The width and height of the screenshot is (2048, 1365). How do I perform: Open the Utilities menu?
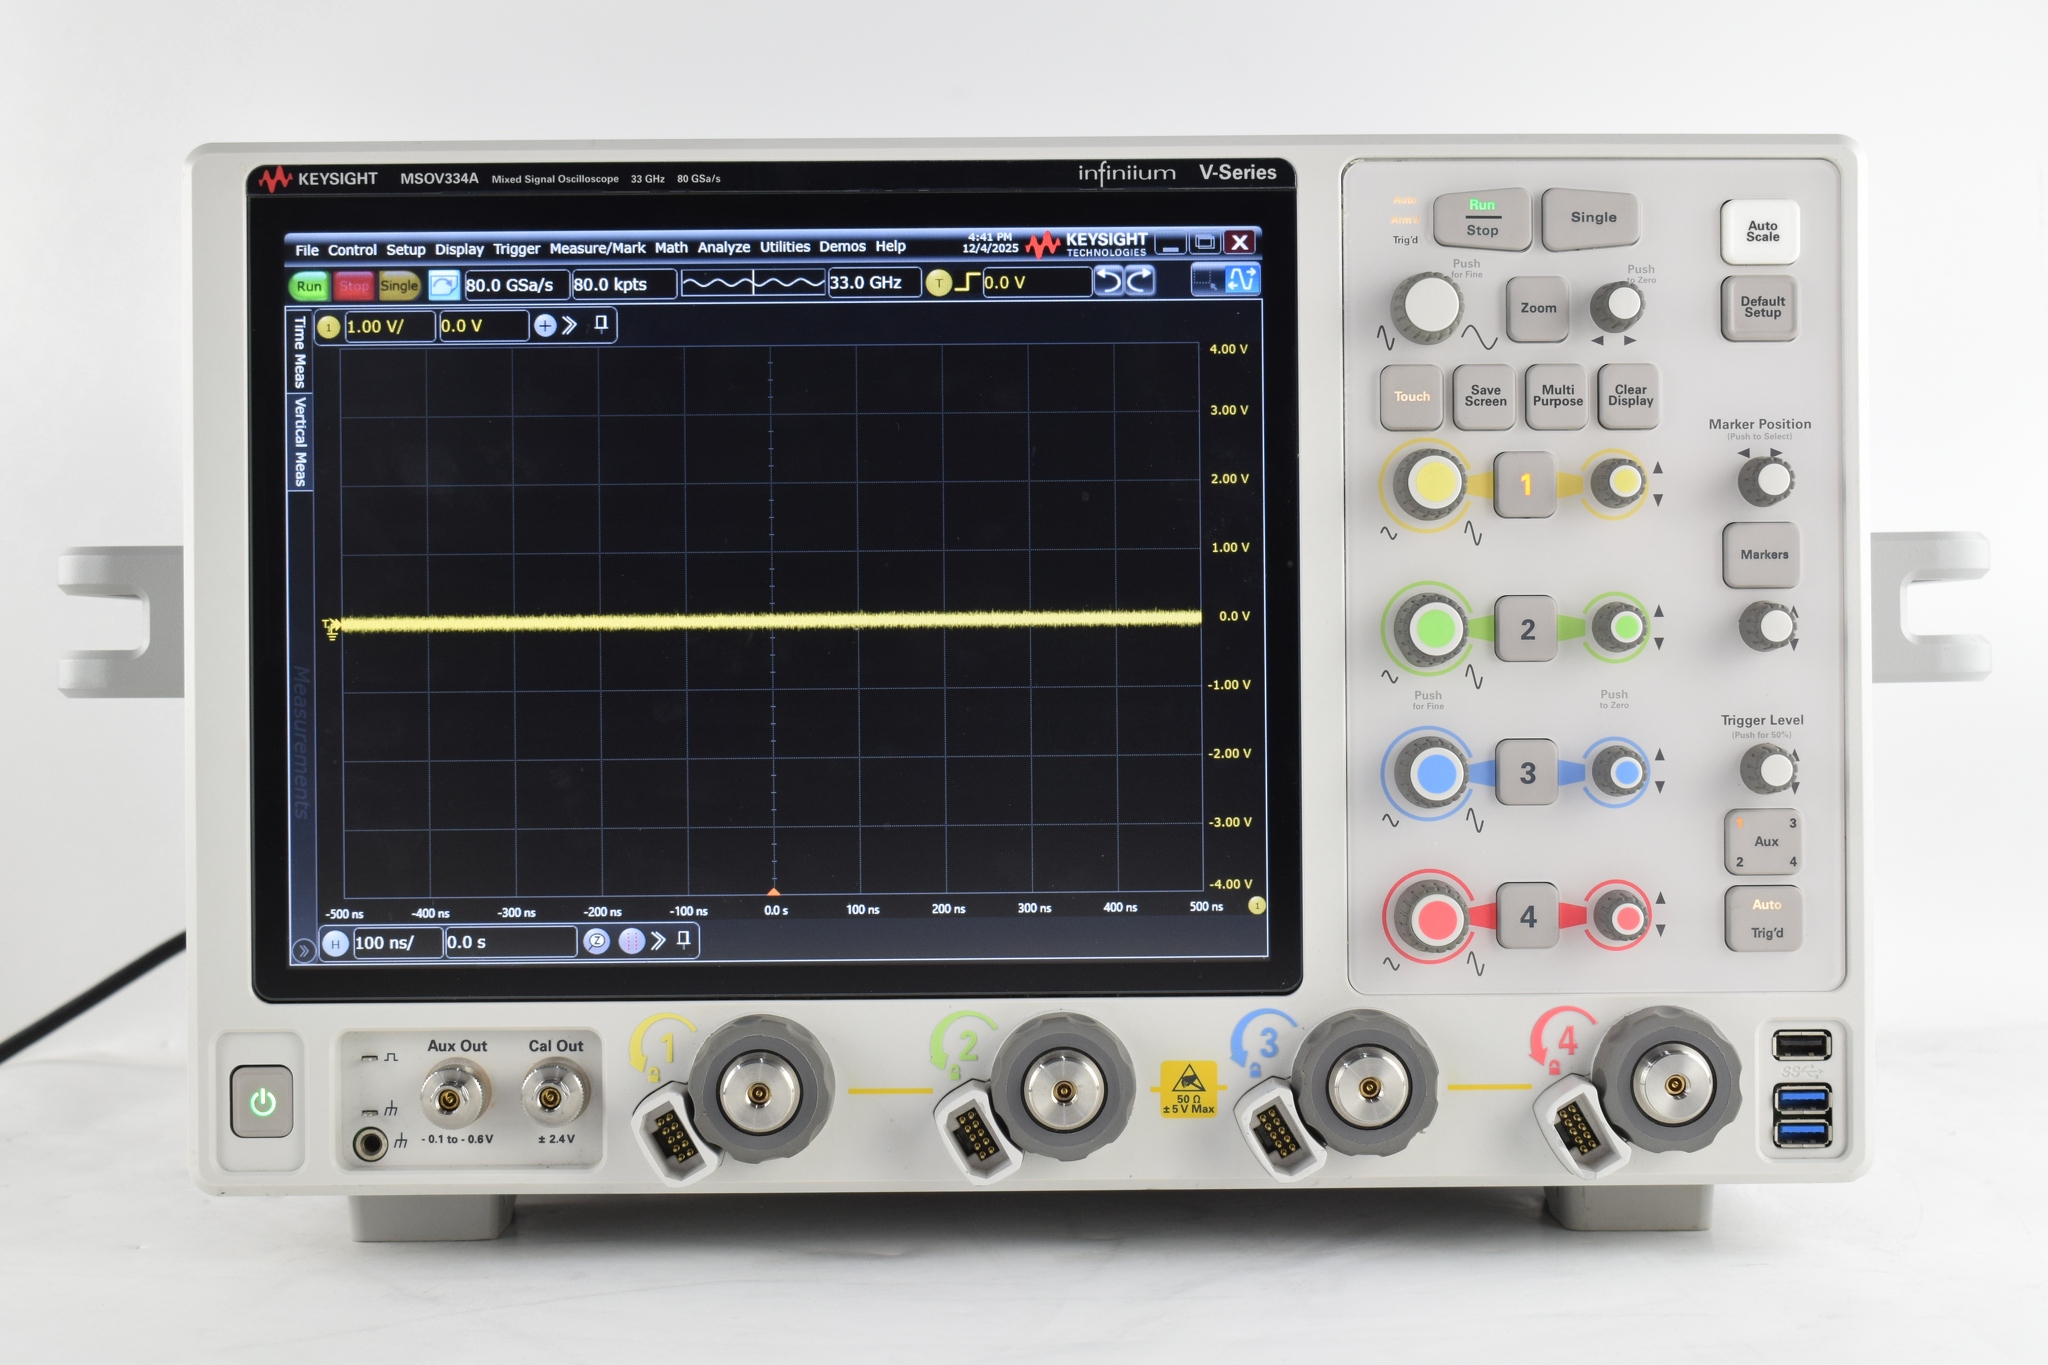click(784, 247)
